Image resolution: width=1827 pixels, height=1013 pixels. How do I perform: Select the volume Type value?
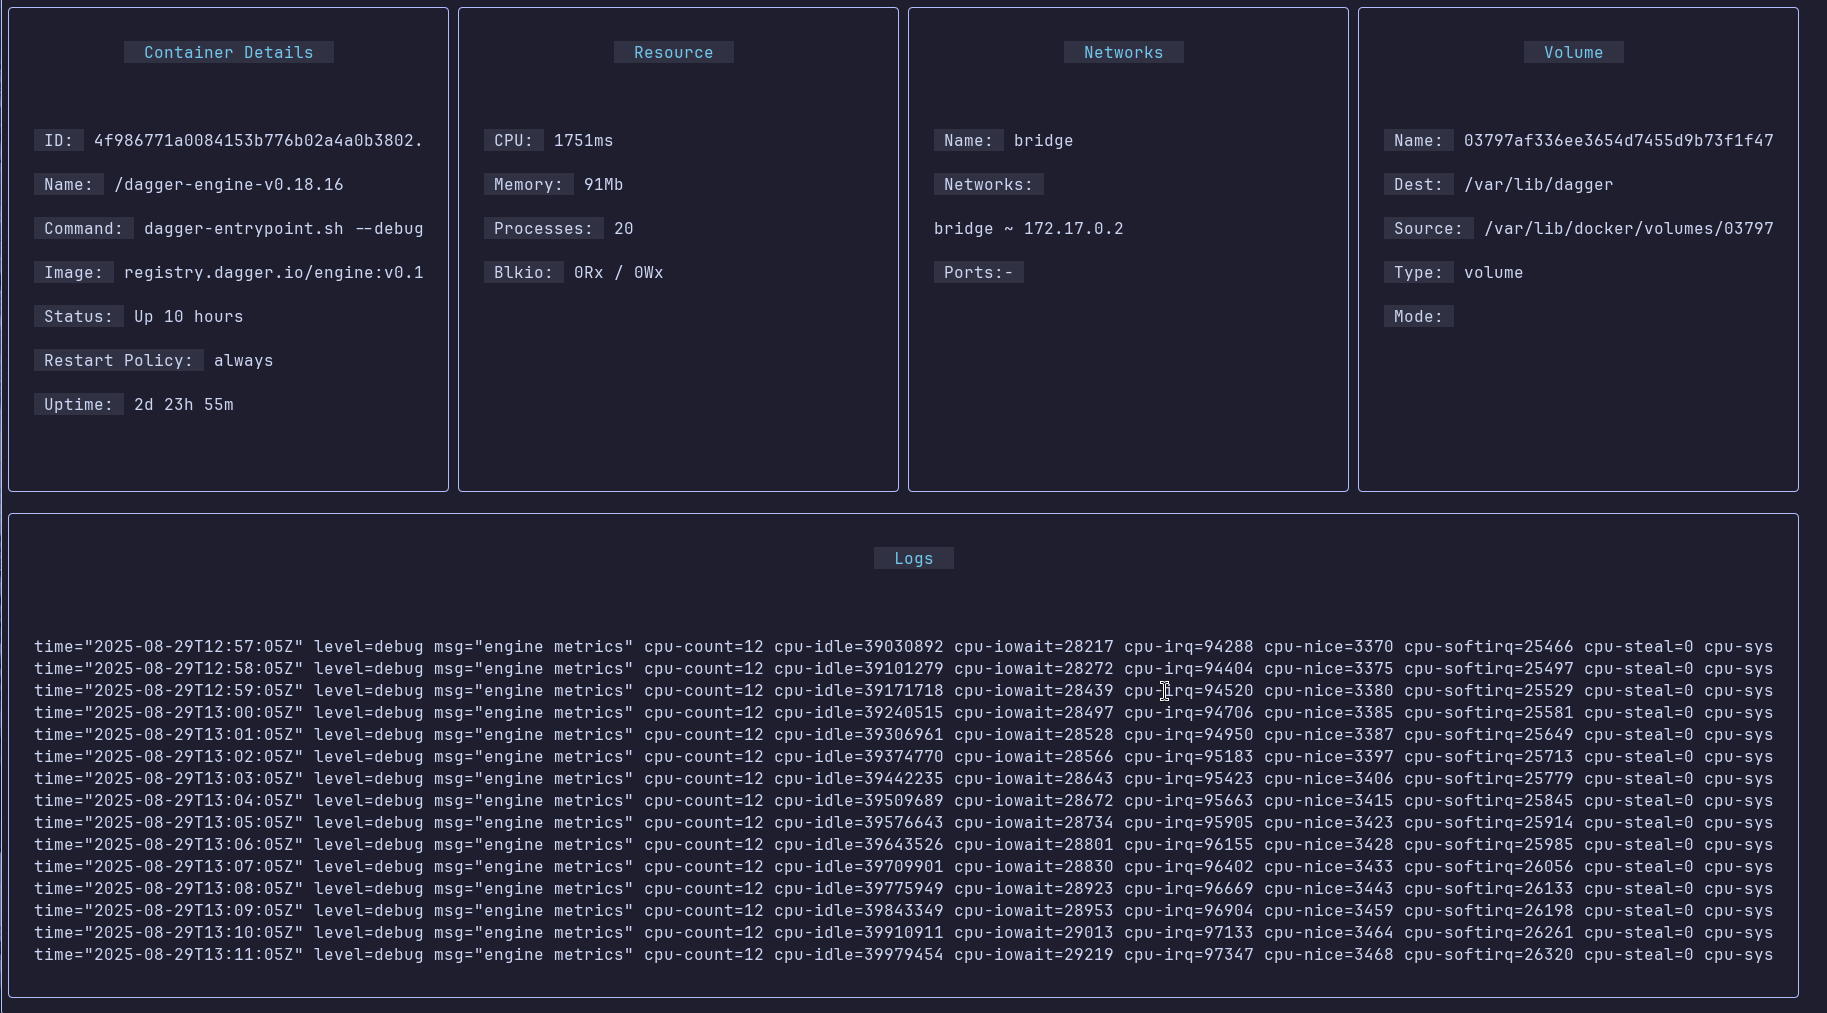[x=1493, y=272]
